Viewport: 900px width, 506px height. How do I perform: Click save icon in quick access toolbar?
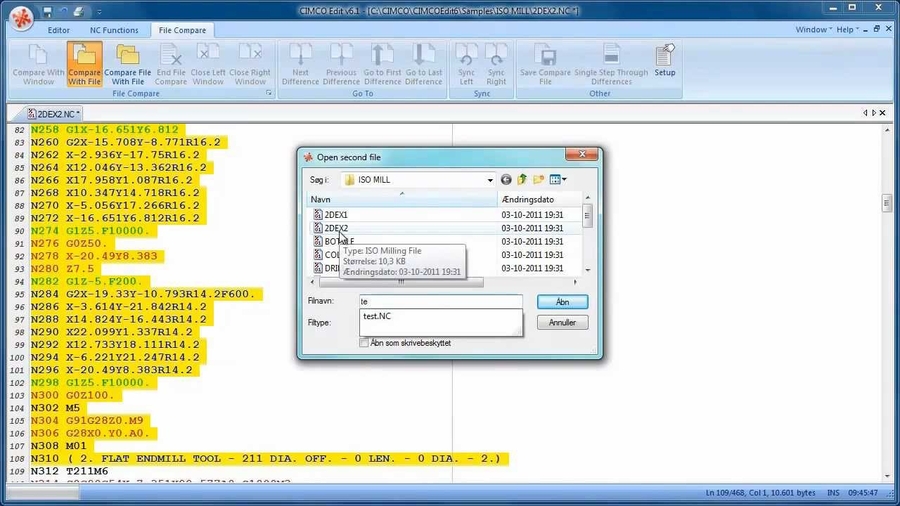(48, 11)
